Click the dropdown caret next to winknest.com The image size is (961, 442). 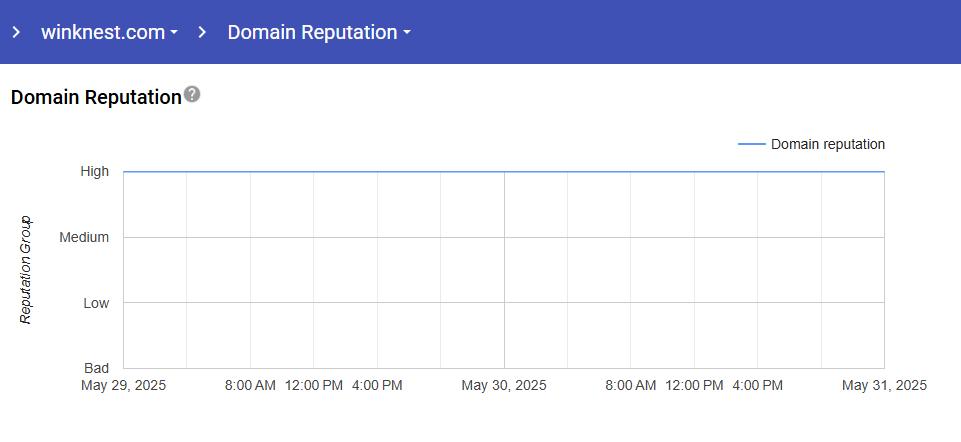(x=174, y=33)
